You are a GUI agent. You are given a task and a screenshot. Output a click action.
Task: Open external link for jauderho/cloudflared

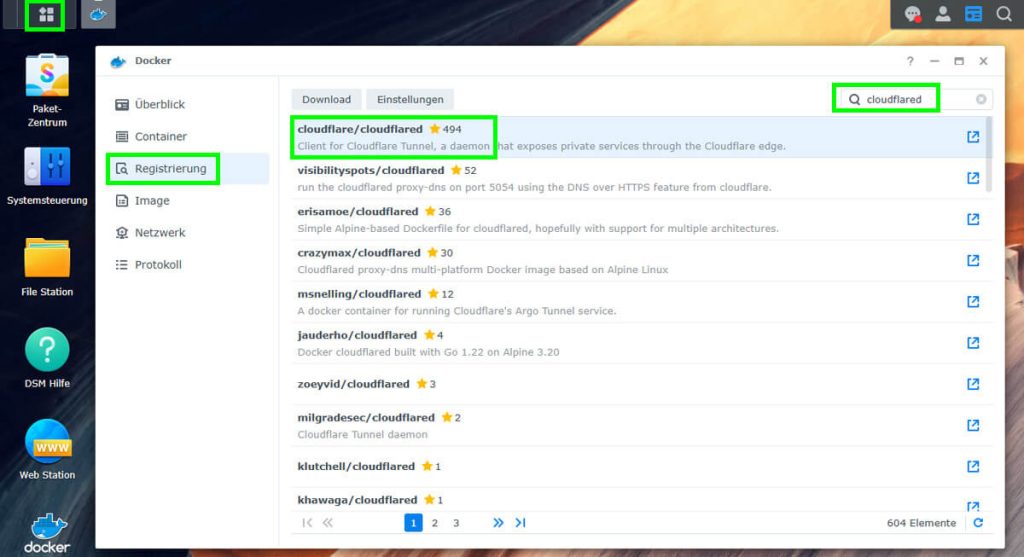(x=973, y=343)
